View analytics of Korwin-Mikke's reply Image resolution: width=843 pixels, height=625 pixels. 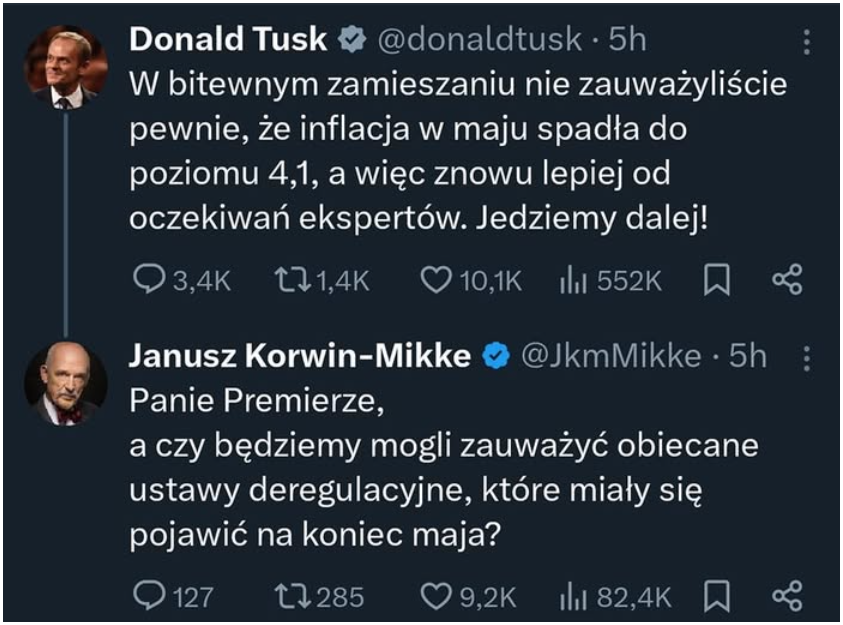pyautogui.click(x=573, y=597)
